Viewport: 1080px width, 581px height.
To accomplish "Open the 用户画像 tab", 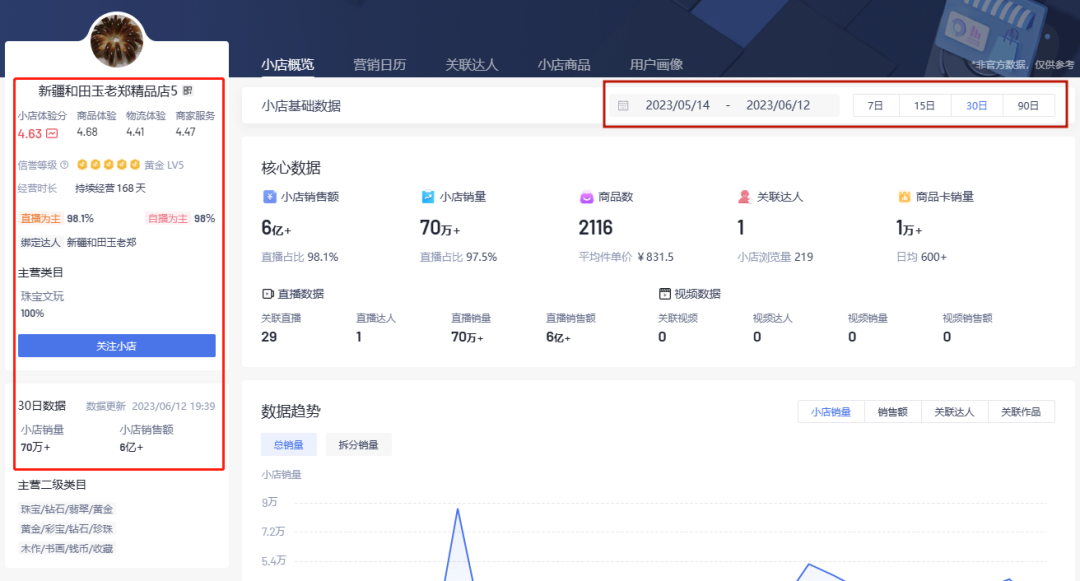I will pyautogui.click(x=656, y=65).
